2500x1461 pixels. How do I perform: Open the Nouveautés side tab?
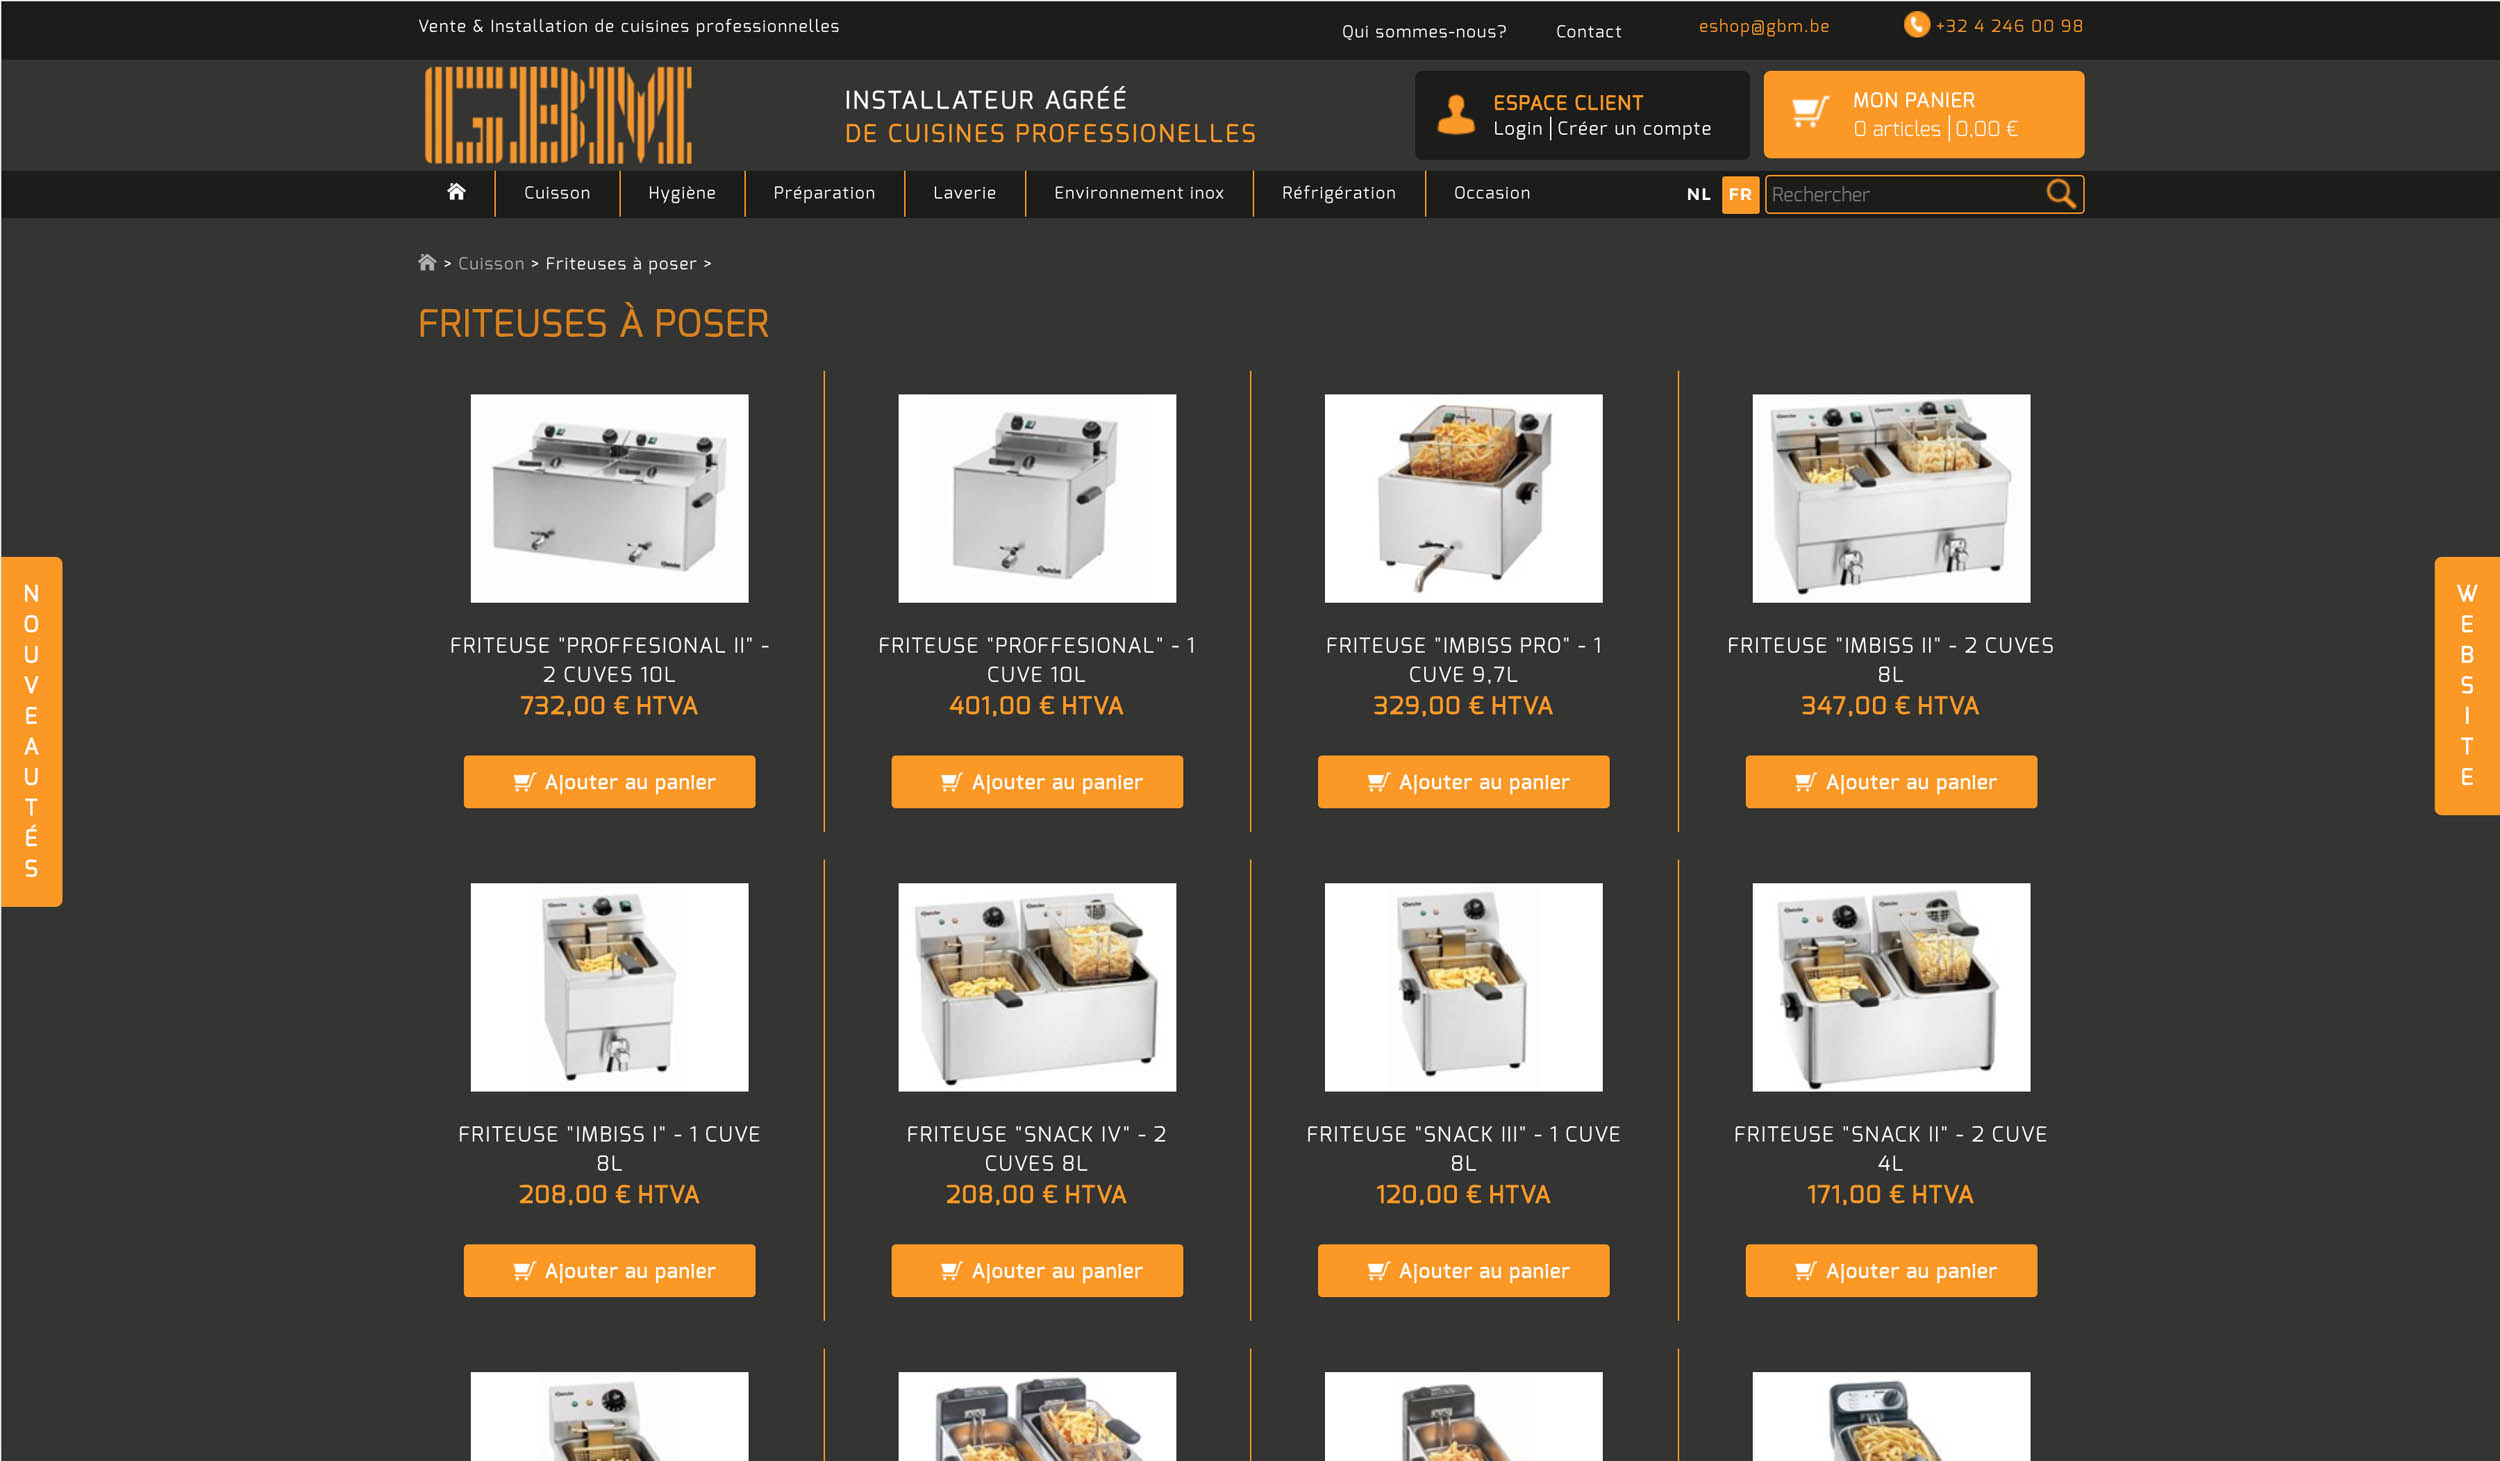(x=31, y=731)
